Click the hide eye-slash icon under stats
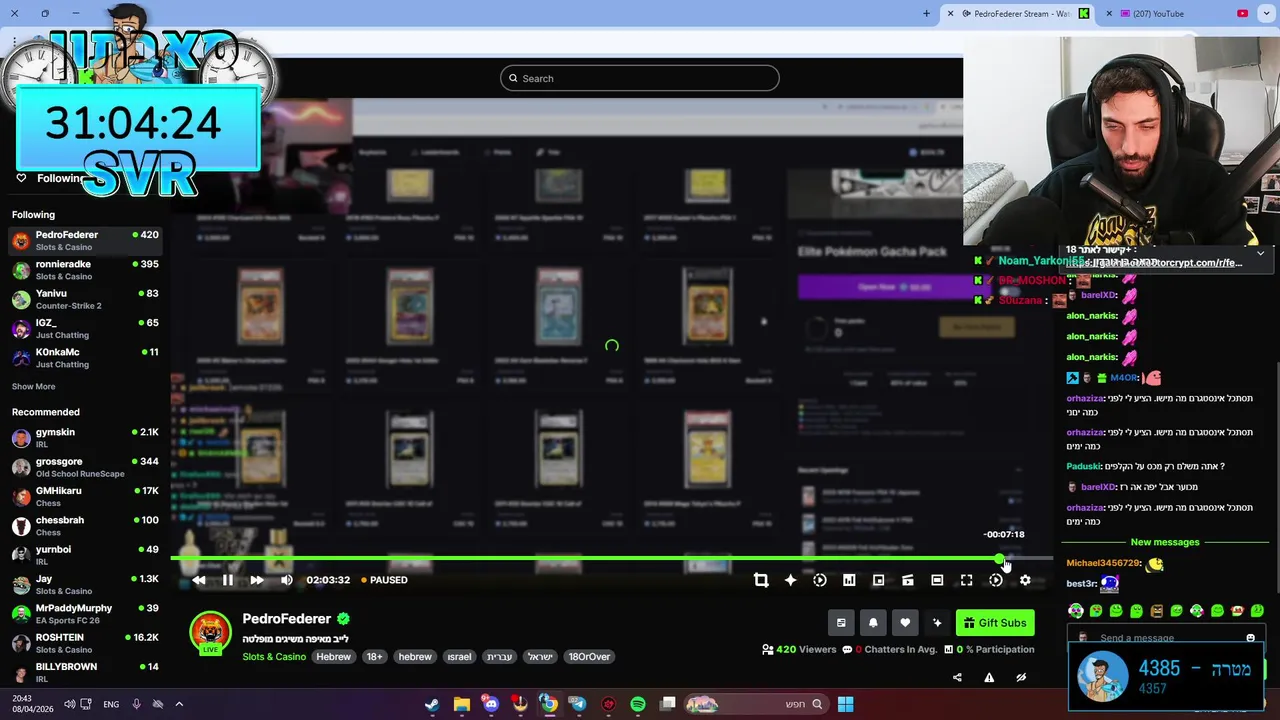 pyautogui.click(x=1021, y=677)
